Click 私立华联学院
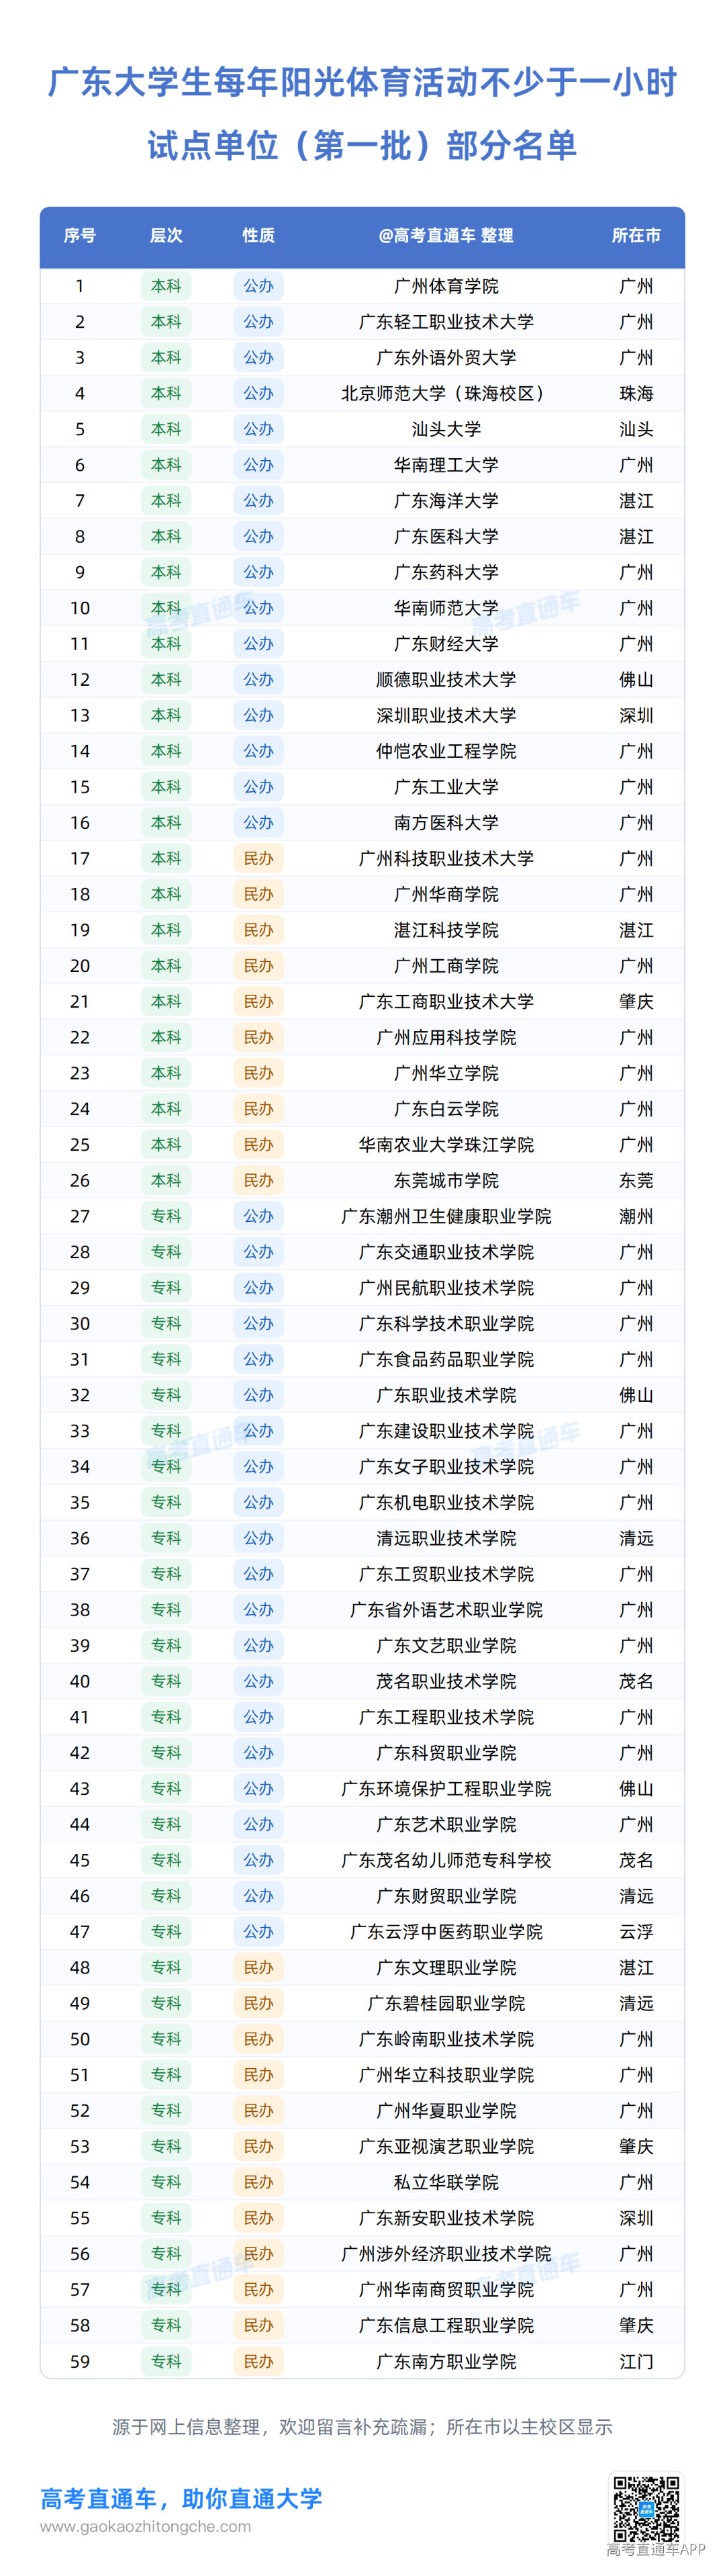 pos(446,2182)
